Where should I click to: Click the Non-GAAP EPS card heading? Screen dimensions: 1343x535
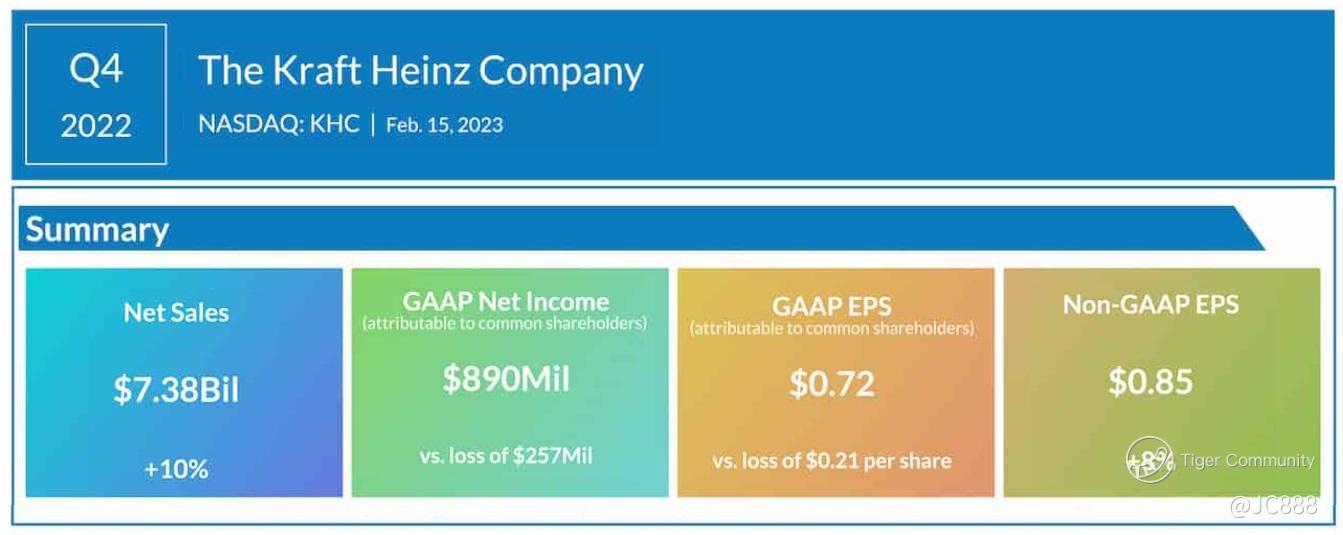(x=1151, y=304)
